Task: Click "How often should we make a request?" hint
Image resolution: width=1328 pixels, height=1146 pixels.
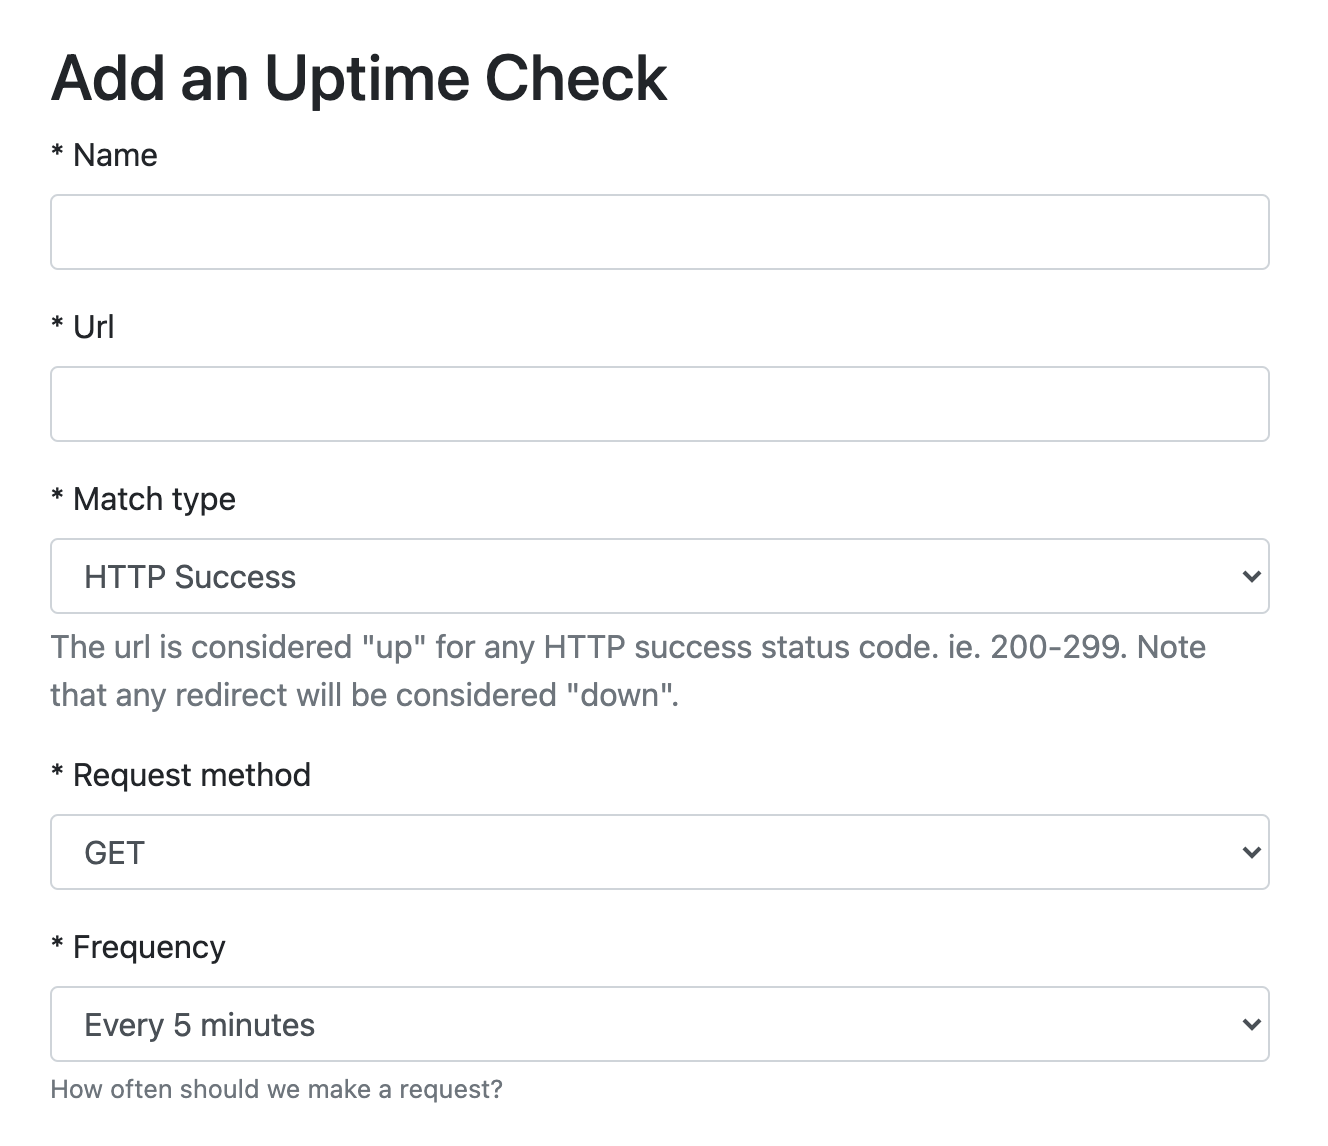Action: pyautogui.click(x=276, y=1089)
